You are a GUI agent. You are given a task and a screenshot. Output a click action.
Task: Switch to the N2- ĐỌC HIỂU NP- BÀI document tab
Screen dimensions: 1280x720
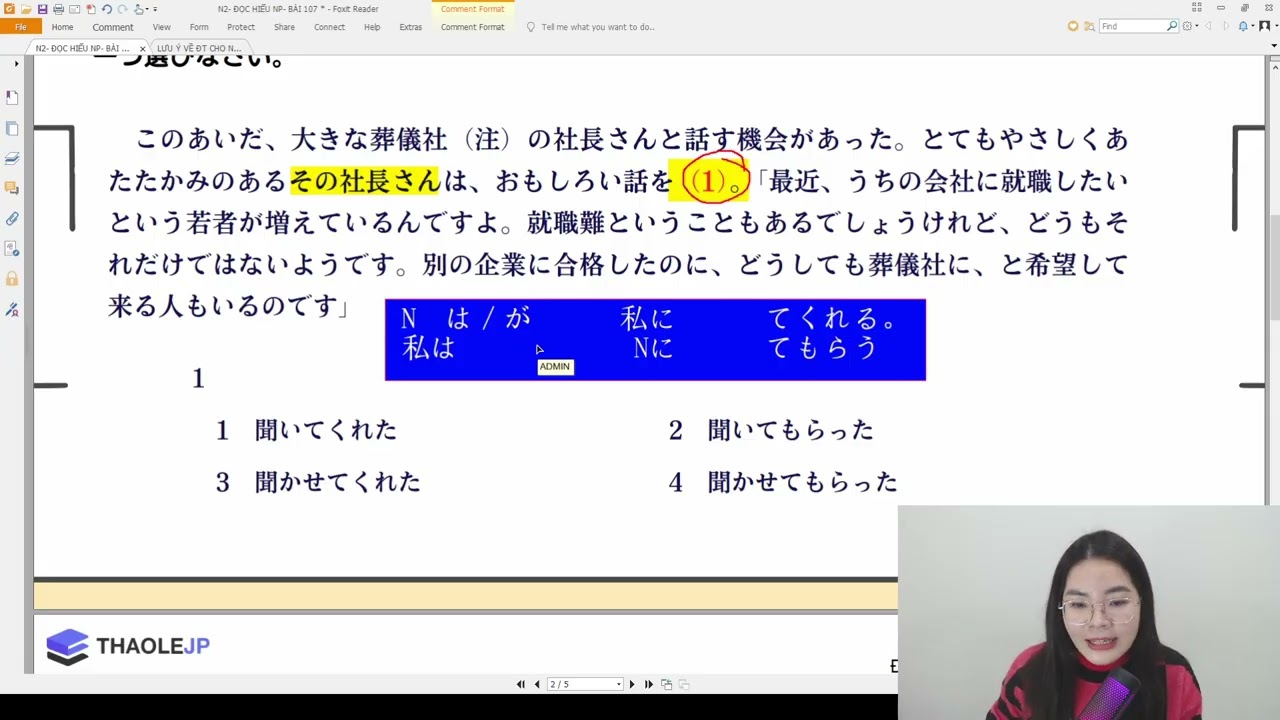pyautogui.click(x=82, y=48)
